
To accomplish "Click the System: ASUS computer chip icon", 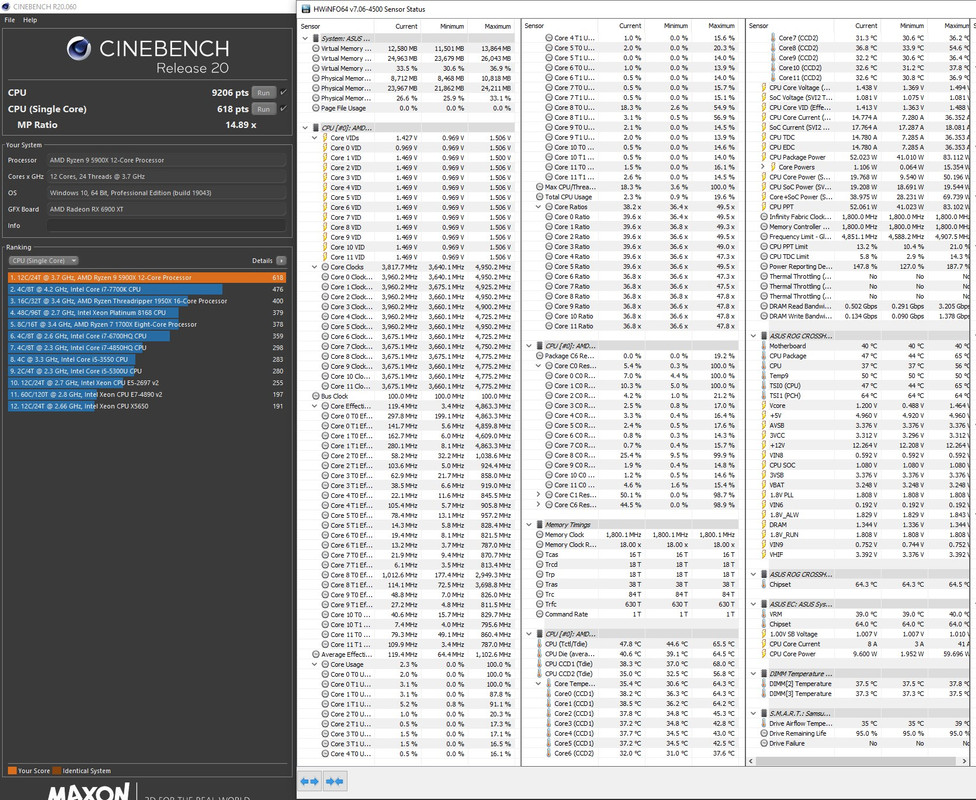I will [x=316, y=39].
